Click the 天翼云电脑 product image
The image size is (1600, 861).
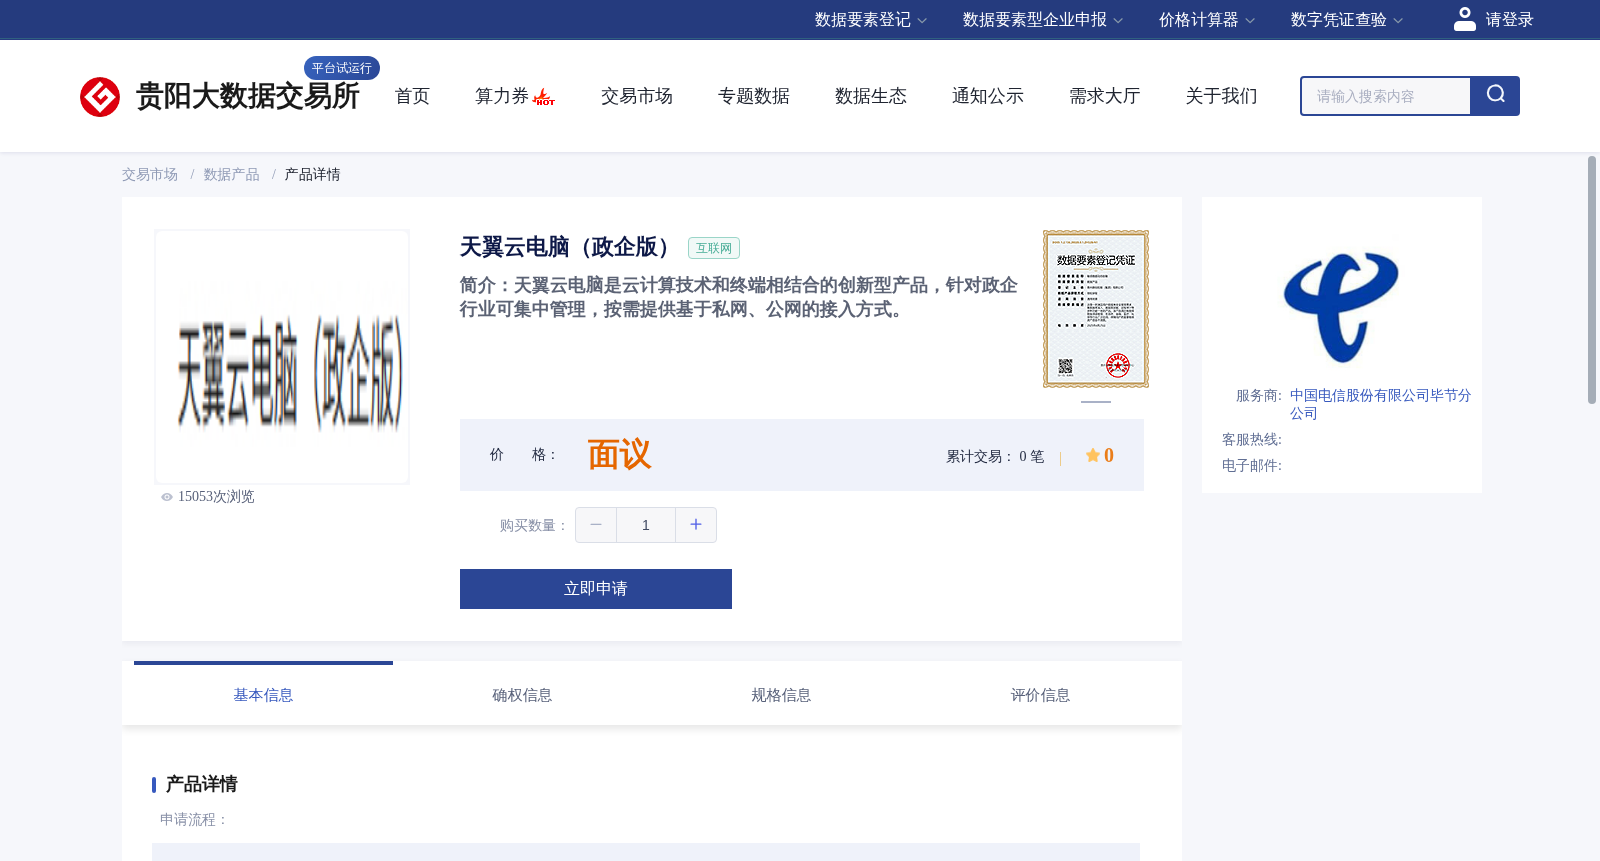click(282, 357)
